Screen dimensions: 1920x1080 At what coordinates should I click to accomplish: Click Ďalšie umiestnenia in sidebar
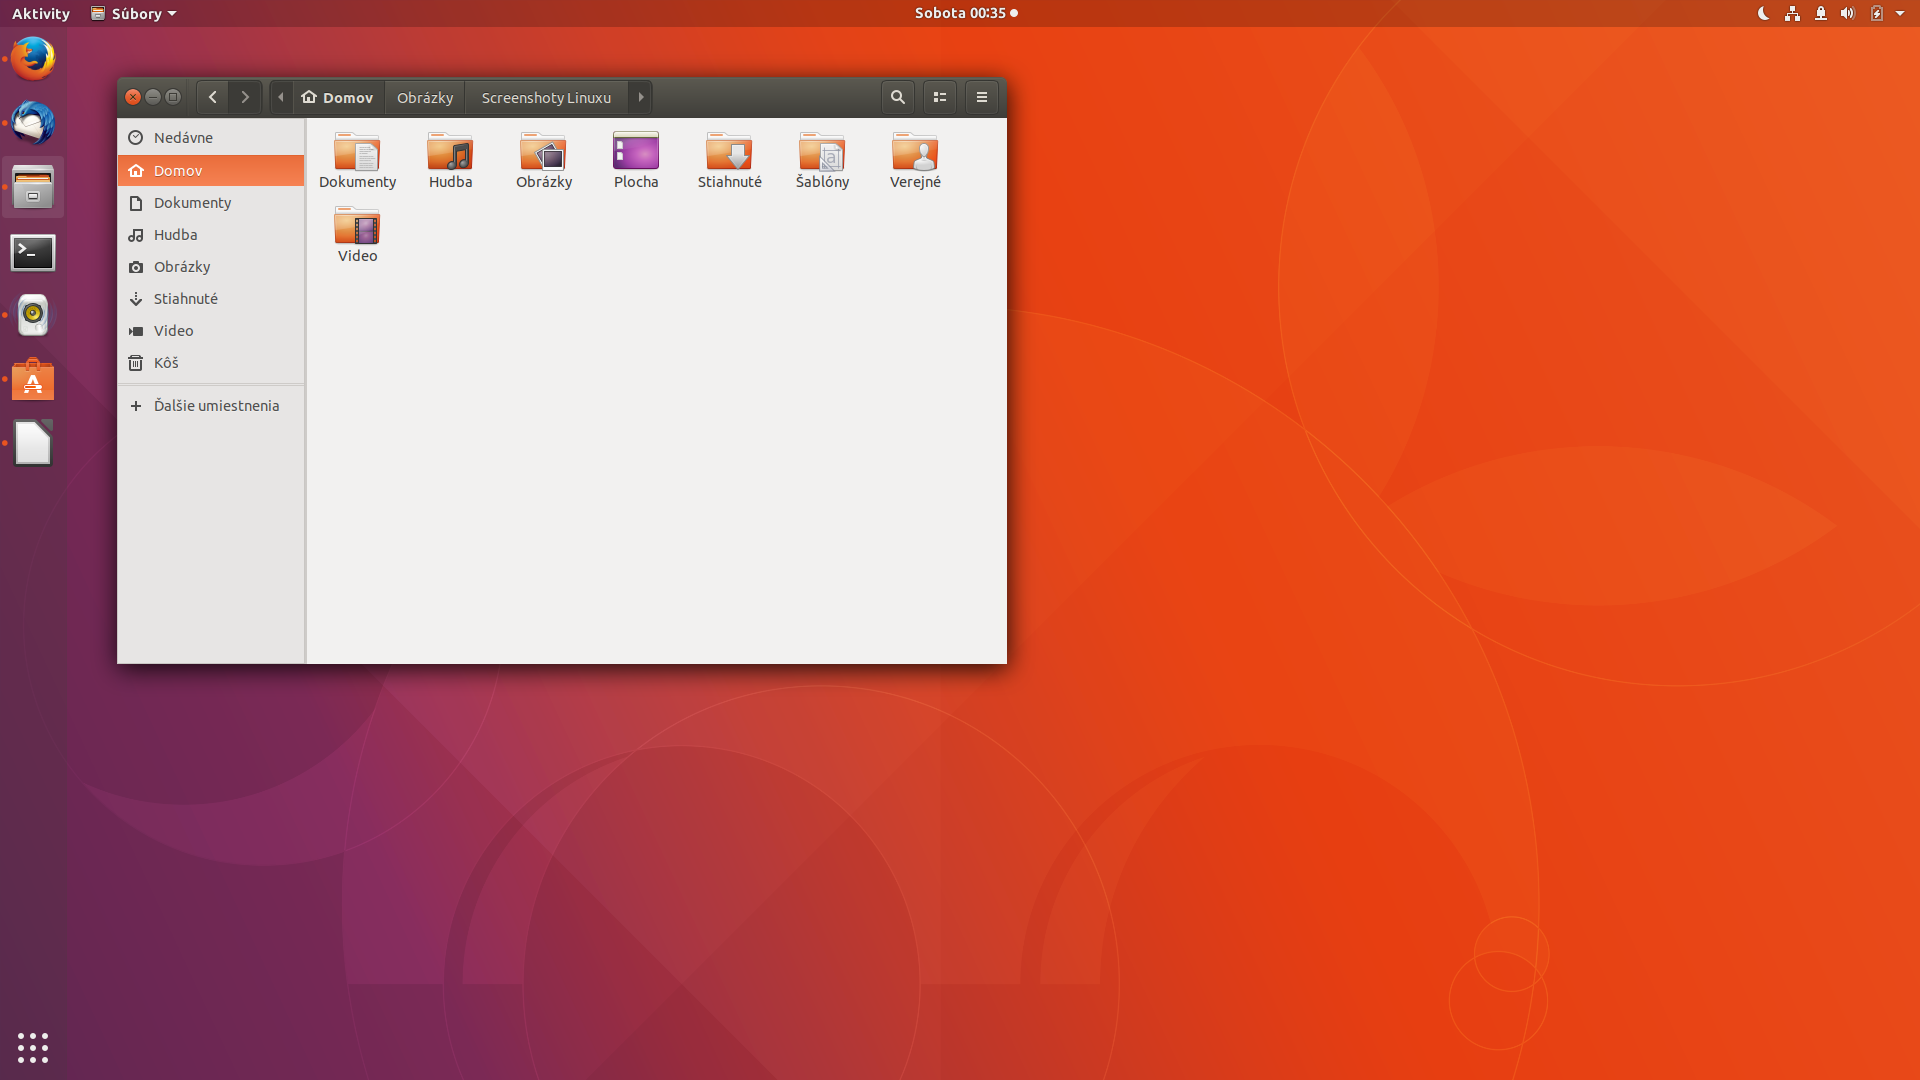[211, 406]
